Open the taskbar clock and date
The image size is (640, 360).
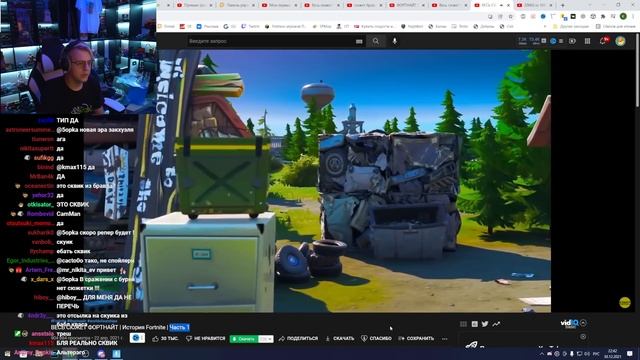point(613,353)
